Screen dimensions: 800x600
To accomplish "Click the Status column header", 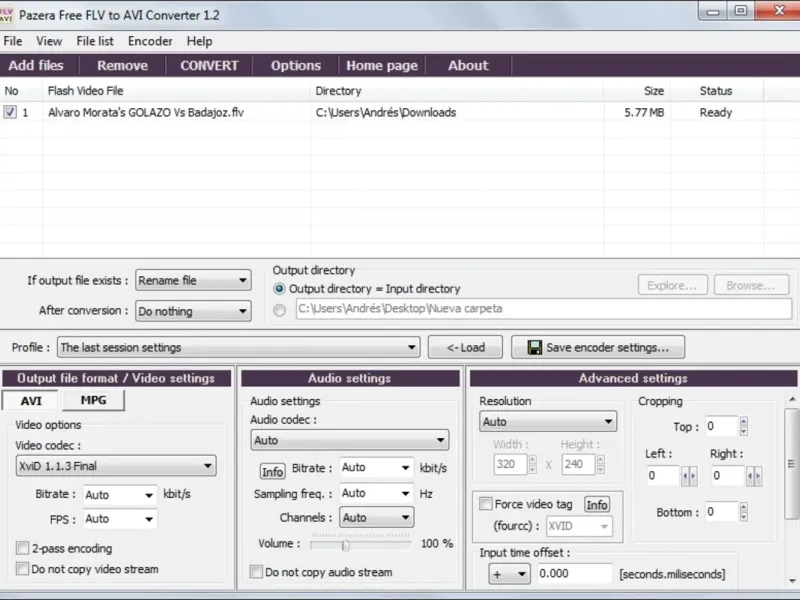I will point(717,91).
